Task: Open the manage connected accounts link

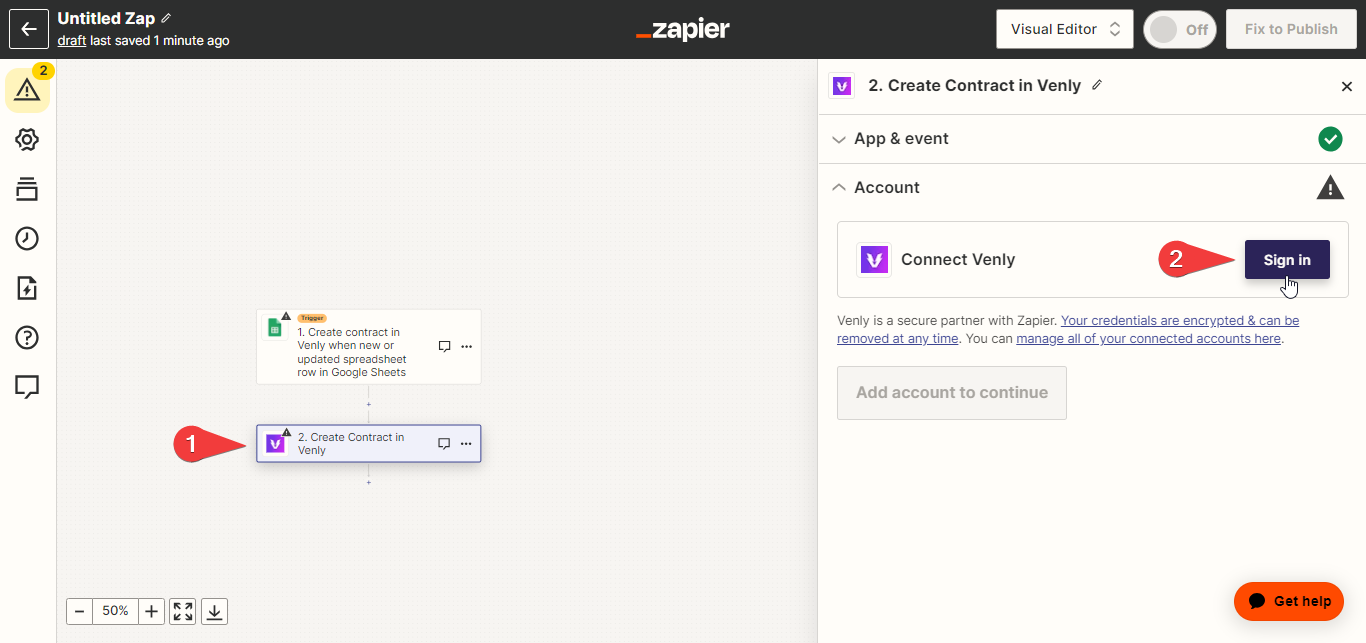Action: (x=1148, y=339)
